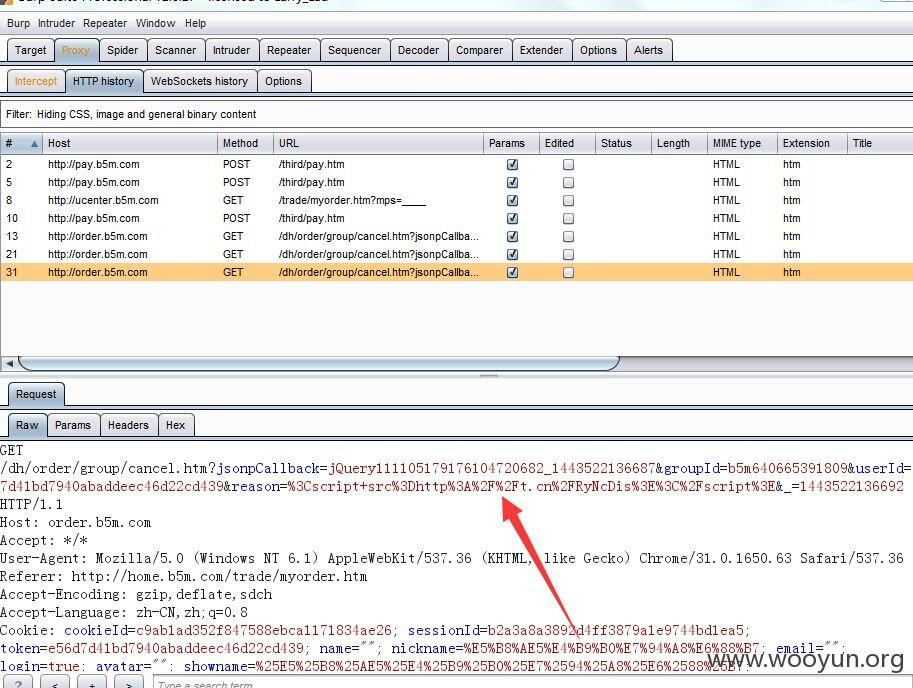Click the search term input field
This screenshot has height=688, width=913.
tap(533, 682)
